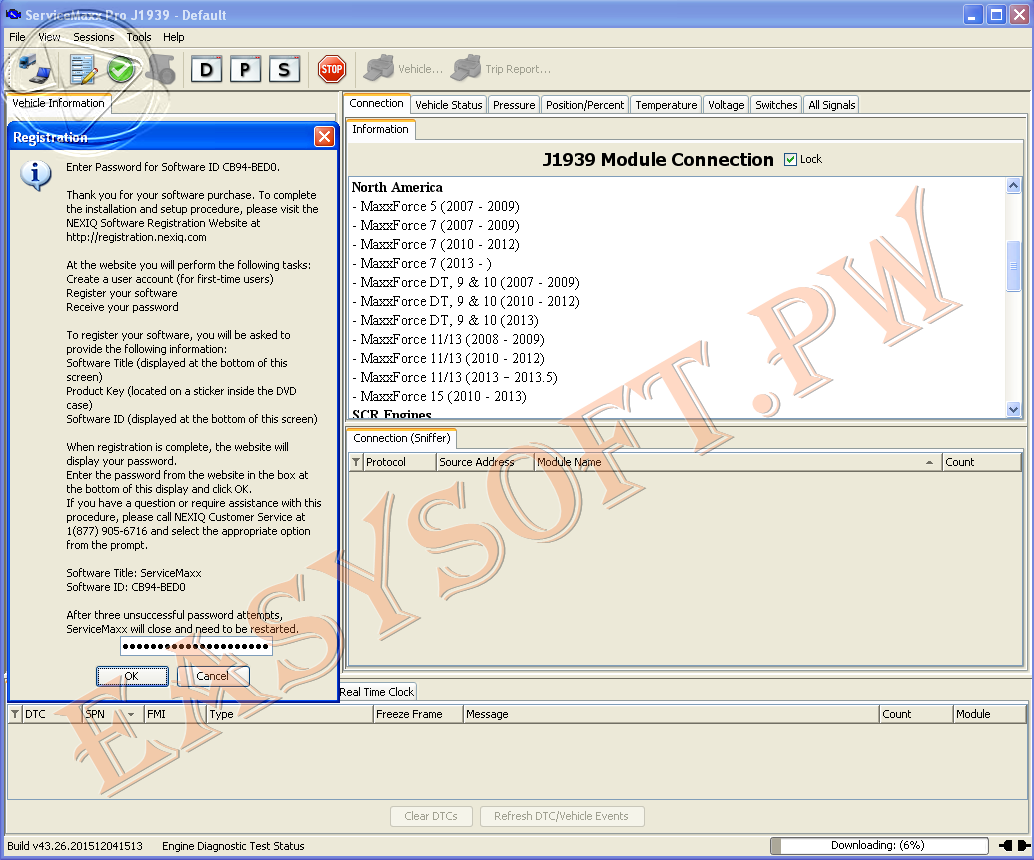Click the Source Address column header
The image size is (1034, 860).
485,462
